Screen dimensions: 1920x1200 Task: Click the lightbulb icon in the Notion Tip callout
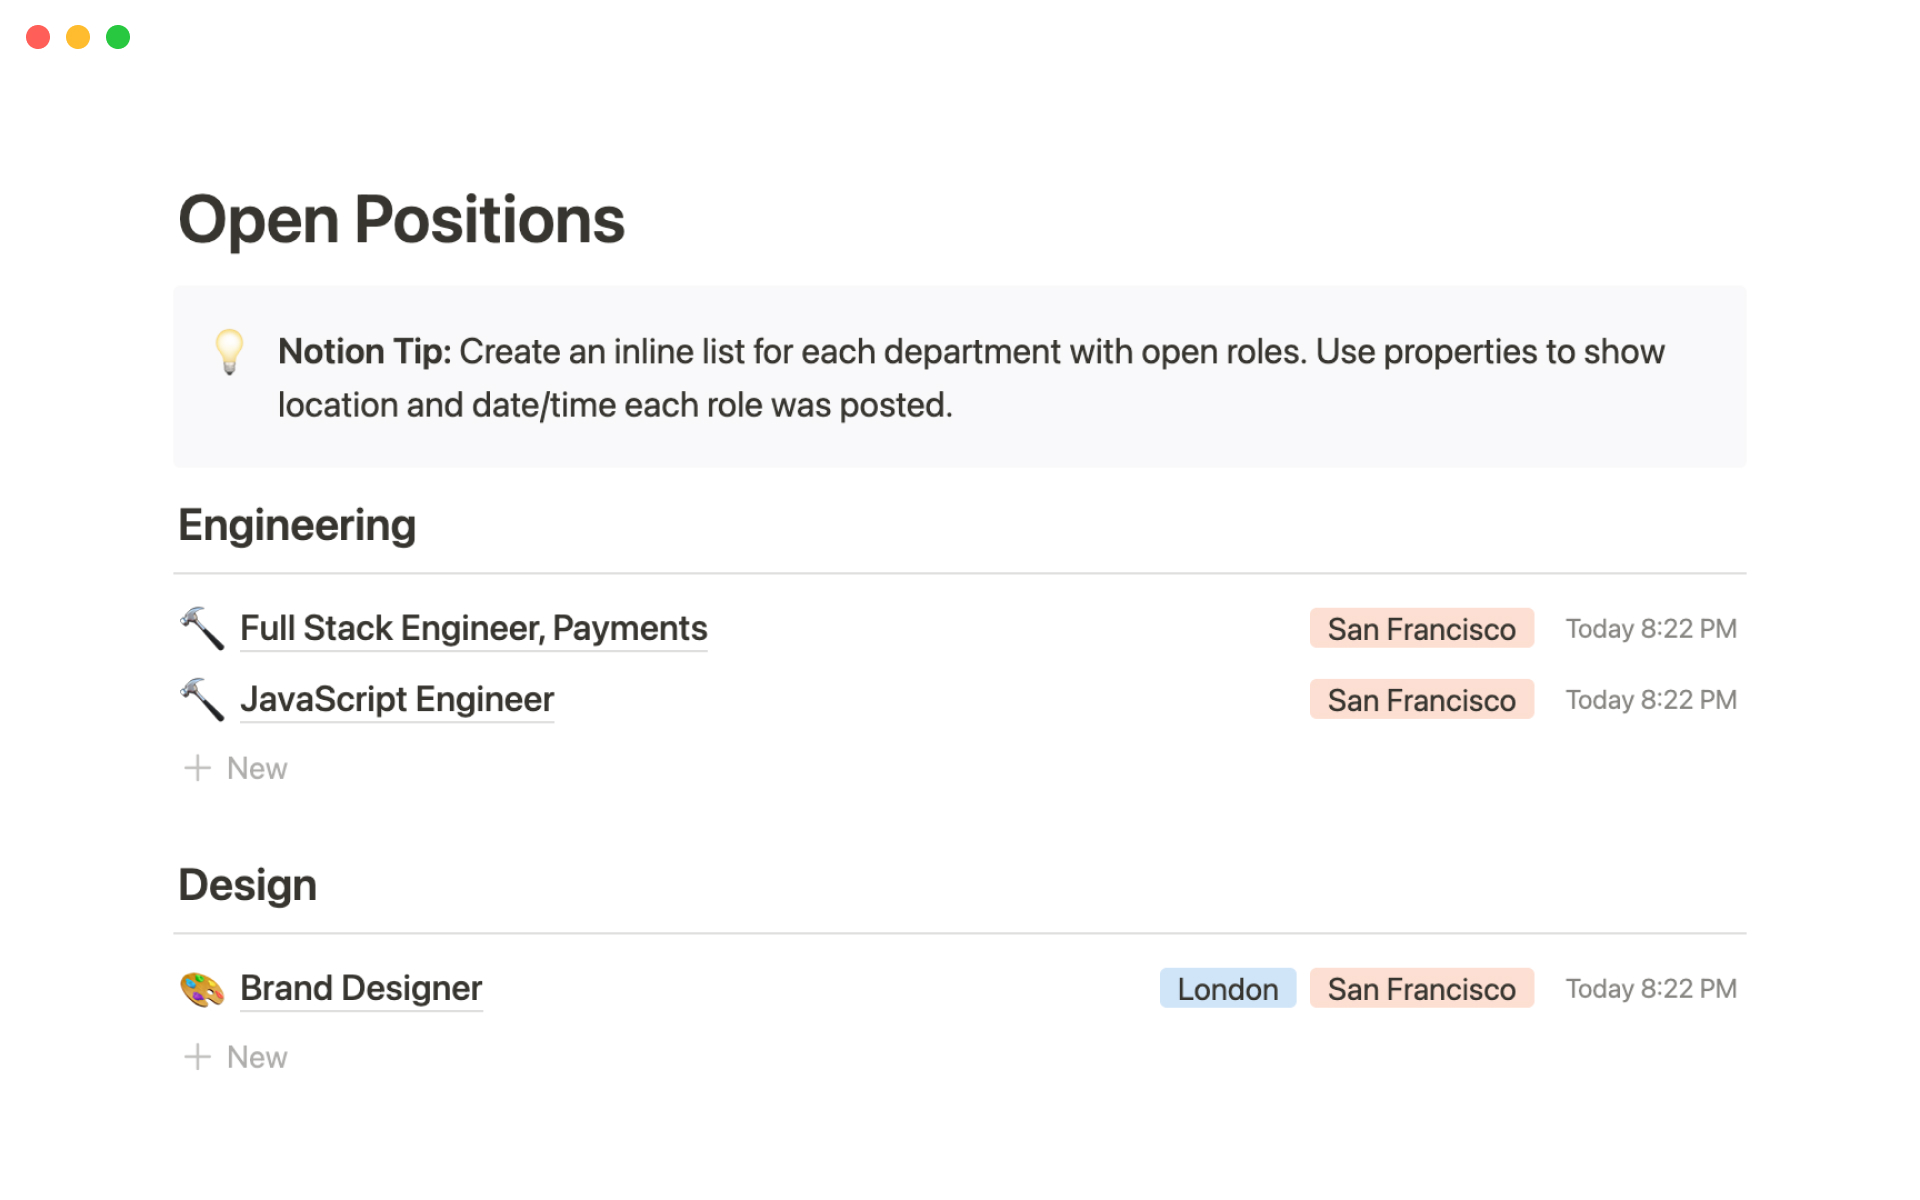point(229,351)
